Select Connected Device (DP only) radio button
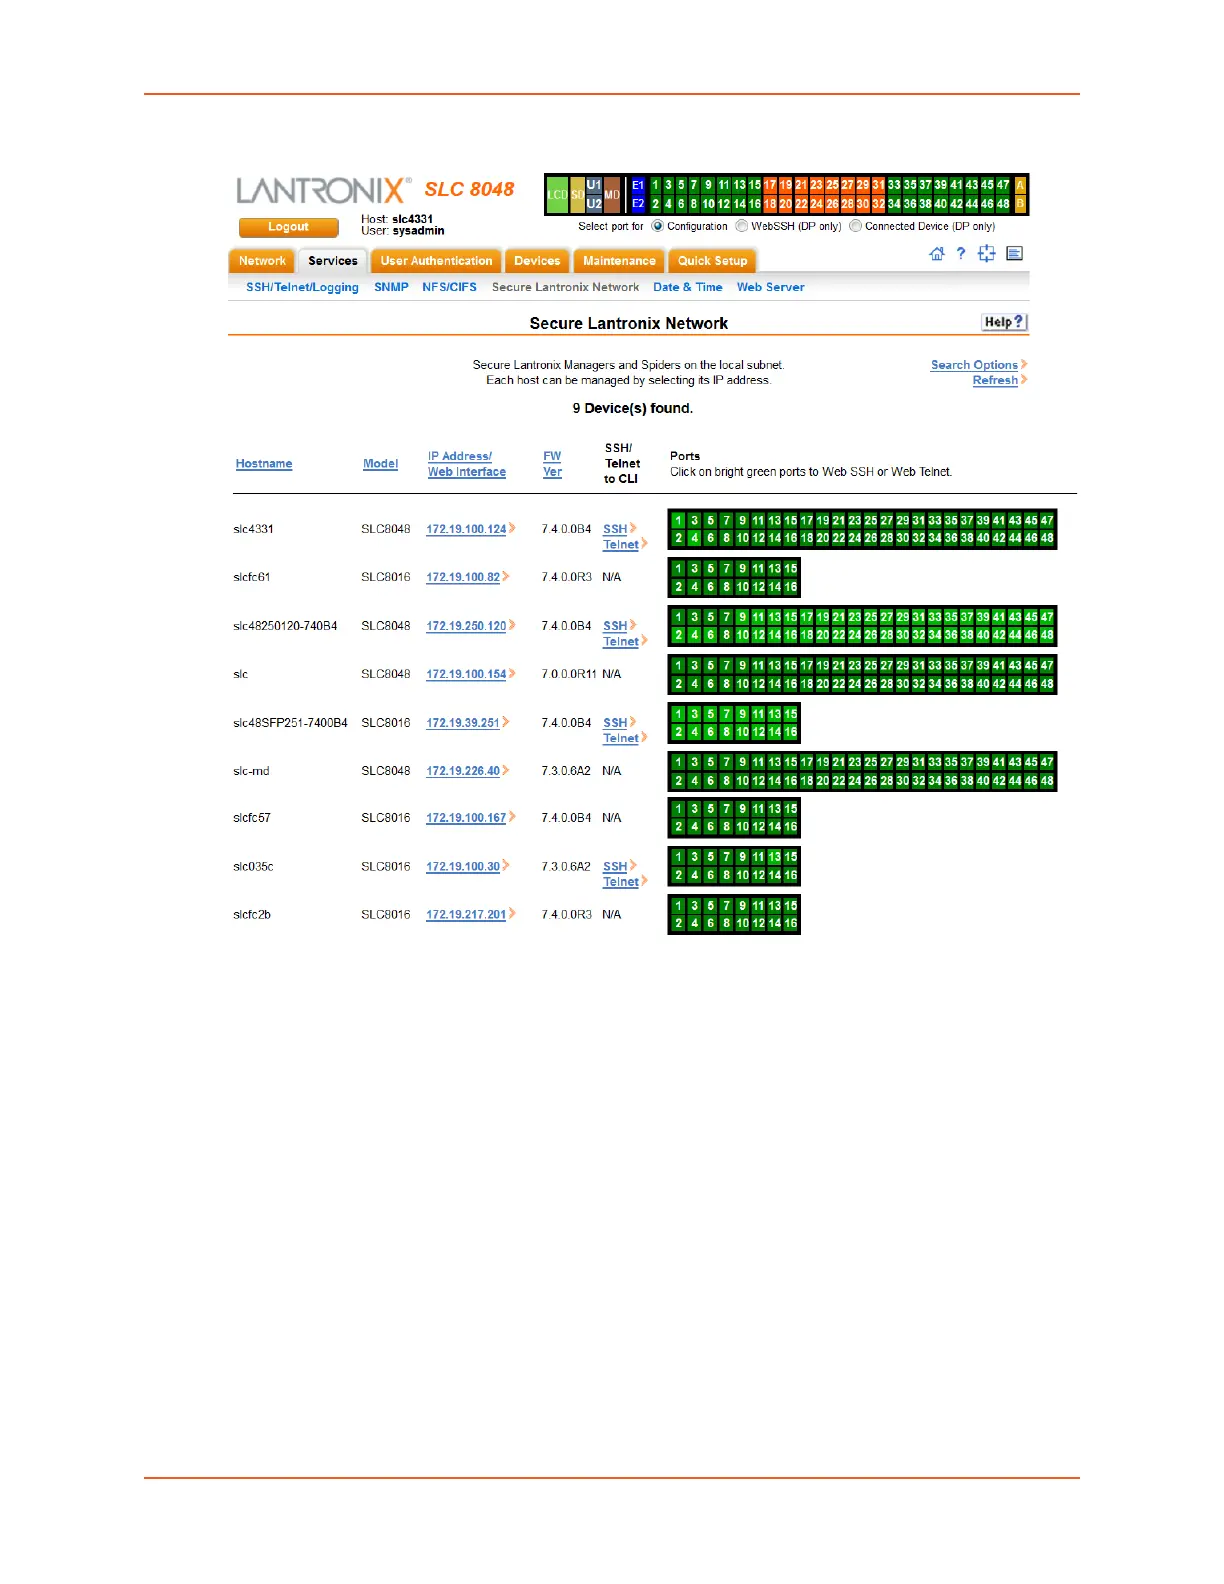1224x1584 pixels. coord(855,226)
